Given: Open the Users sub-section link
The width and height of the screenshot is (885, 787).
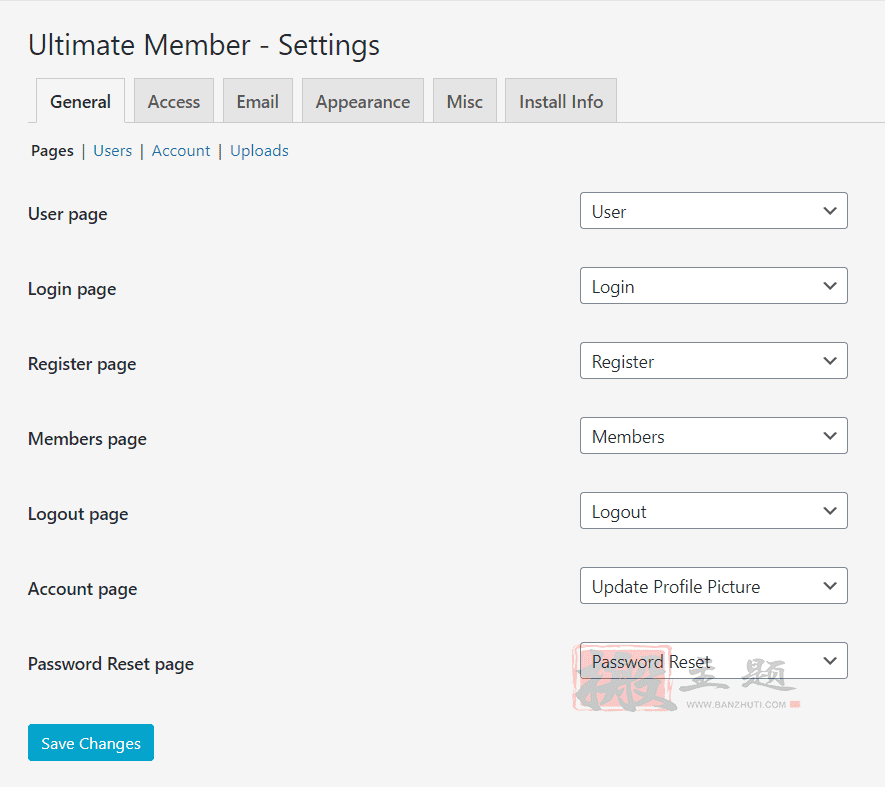Looking at the screenshot, I should click(x=112, y=151).
